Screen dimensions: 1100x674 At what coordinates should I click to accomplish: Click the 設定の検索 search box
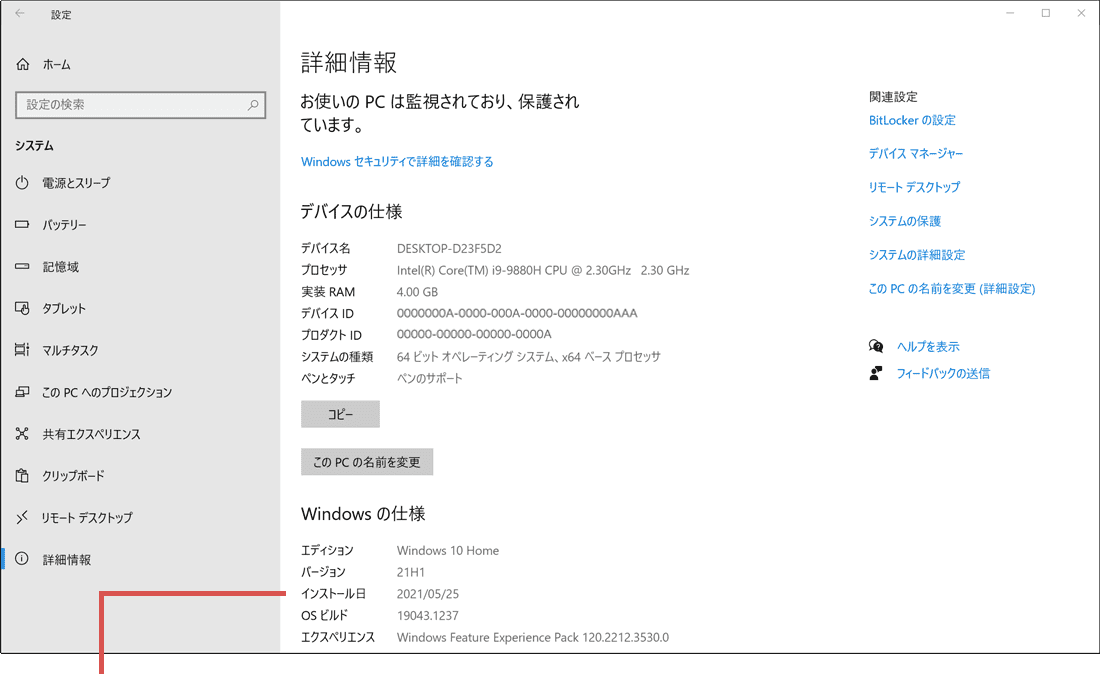click(x=140, y=104)
